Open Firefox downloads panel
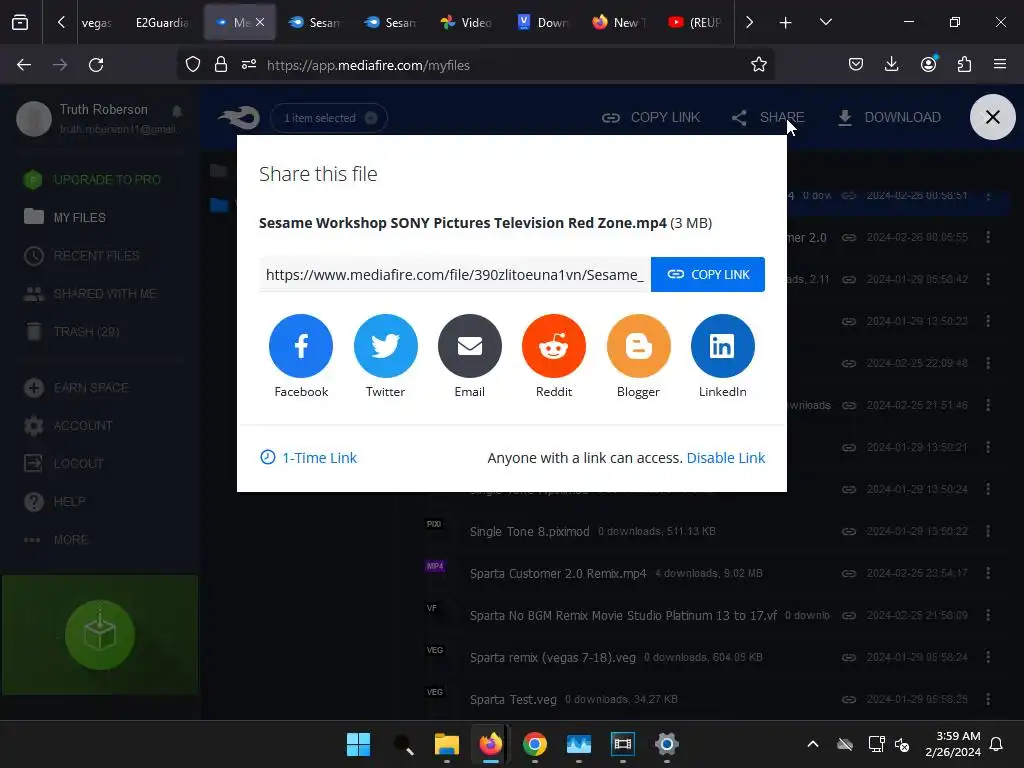The height and width of the screenshot is (768, 1024). [891, 64]
